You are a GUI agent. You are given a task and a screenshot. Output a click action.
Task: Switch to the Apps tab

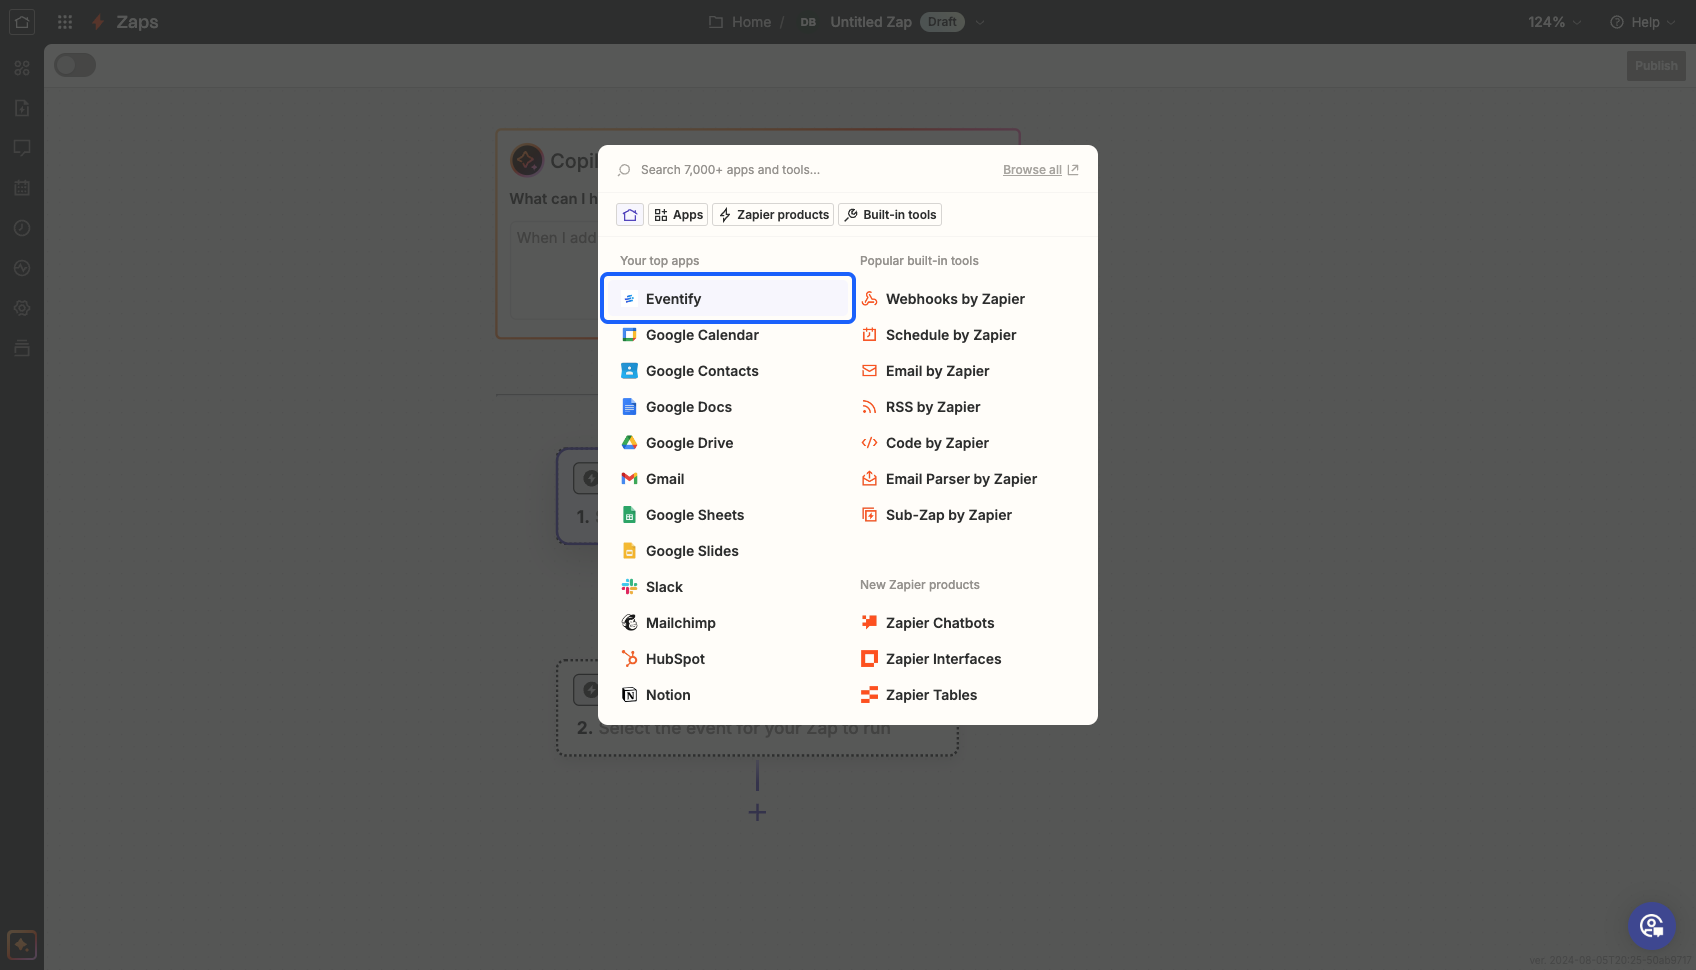(x=678, y=215)
